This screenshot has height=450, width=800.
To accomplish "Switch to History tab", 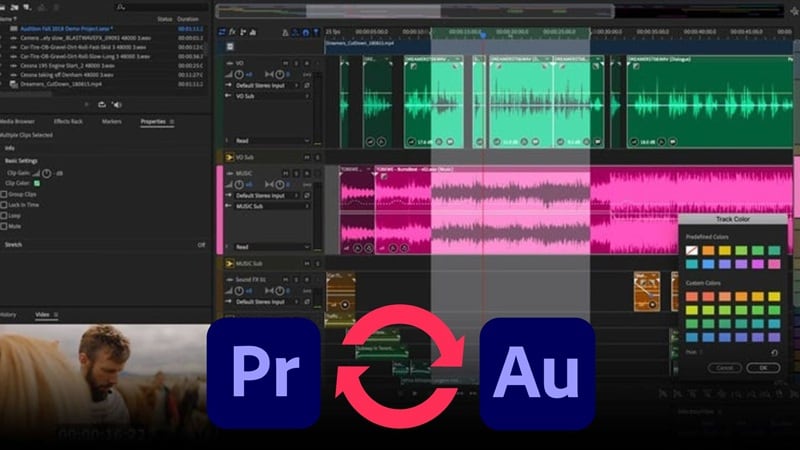I will point(8,315).
